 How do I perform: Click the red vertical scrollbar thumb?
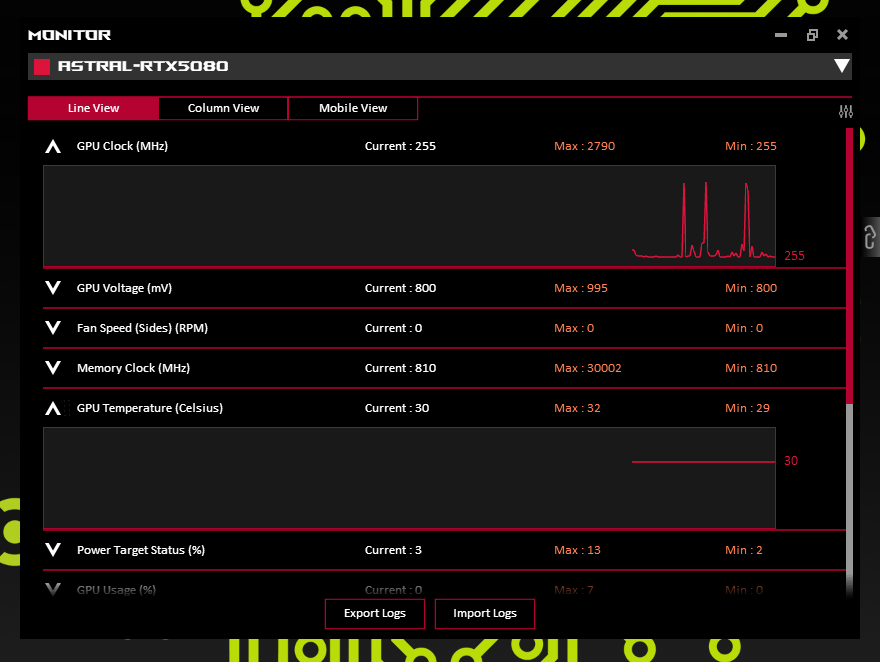click(x=849, y=266)
